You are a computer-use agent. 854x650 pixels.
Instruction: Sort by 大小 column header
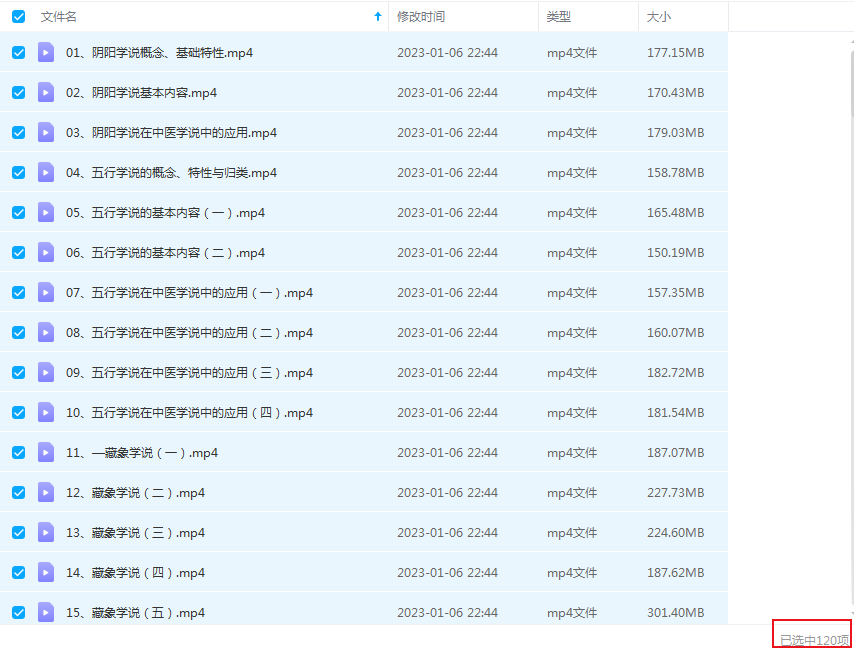click(658, 17)
